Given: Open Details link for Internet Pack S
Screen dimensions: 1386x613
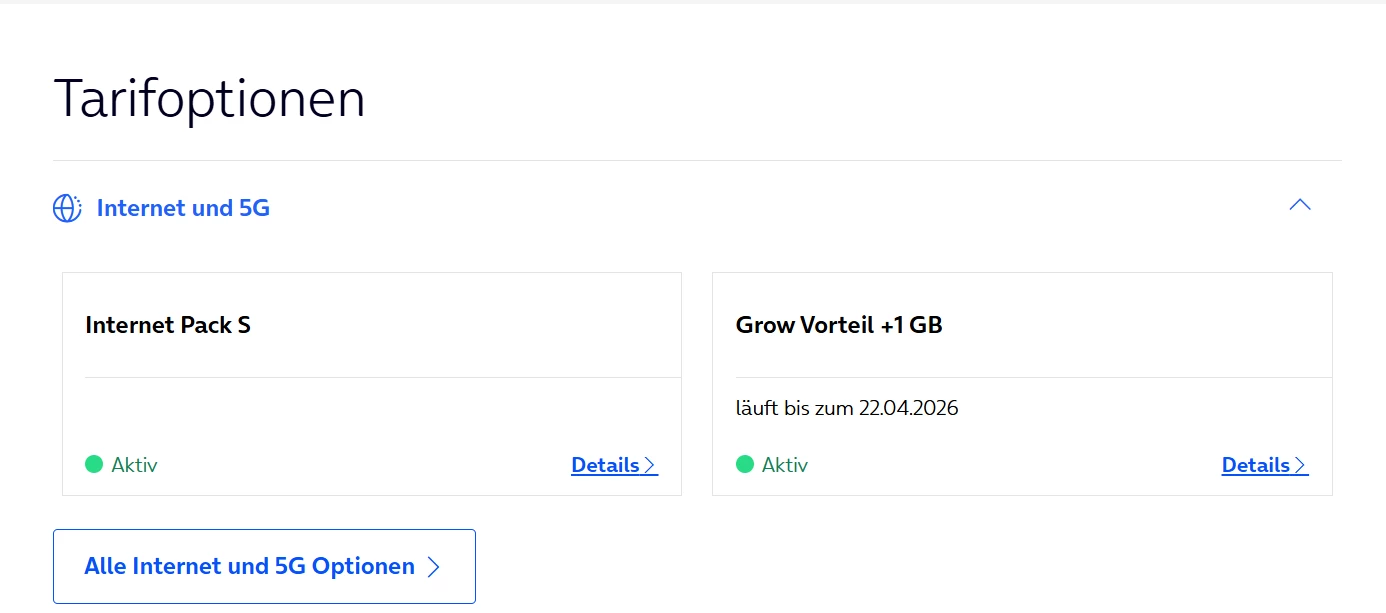Looking at the screenshot, I should click(x=605, y=465).
